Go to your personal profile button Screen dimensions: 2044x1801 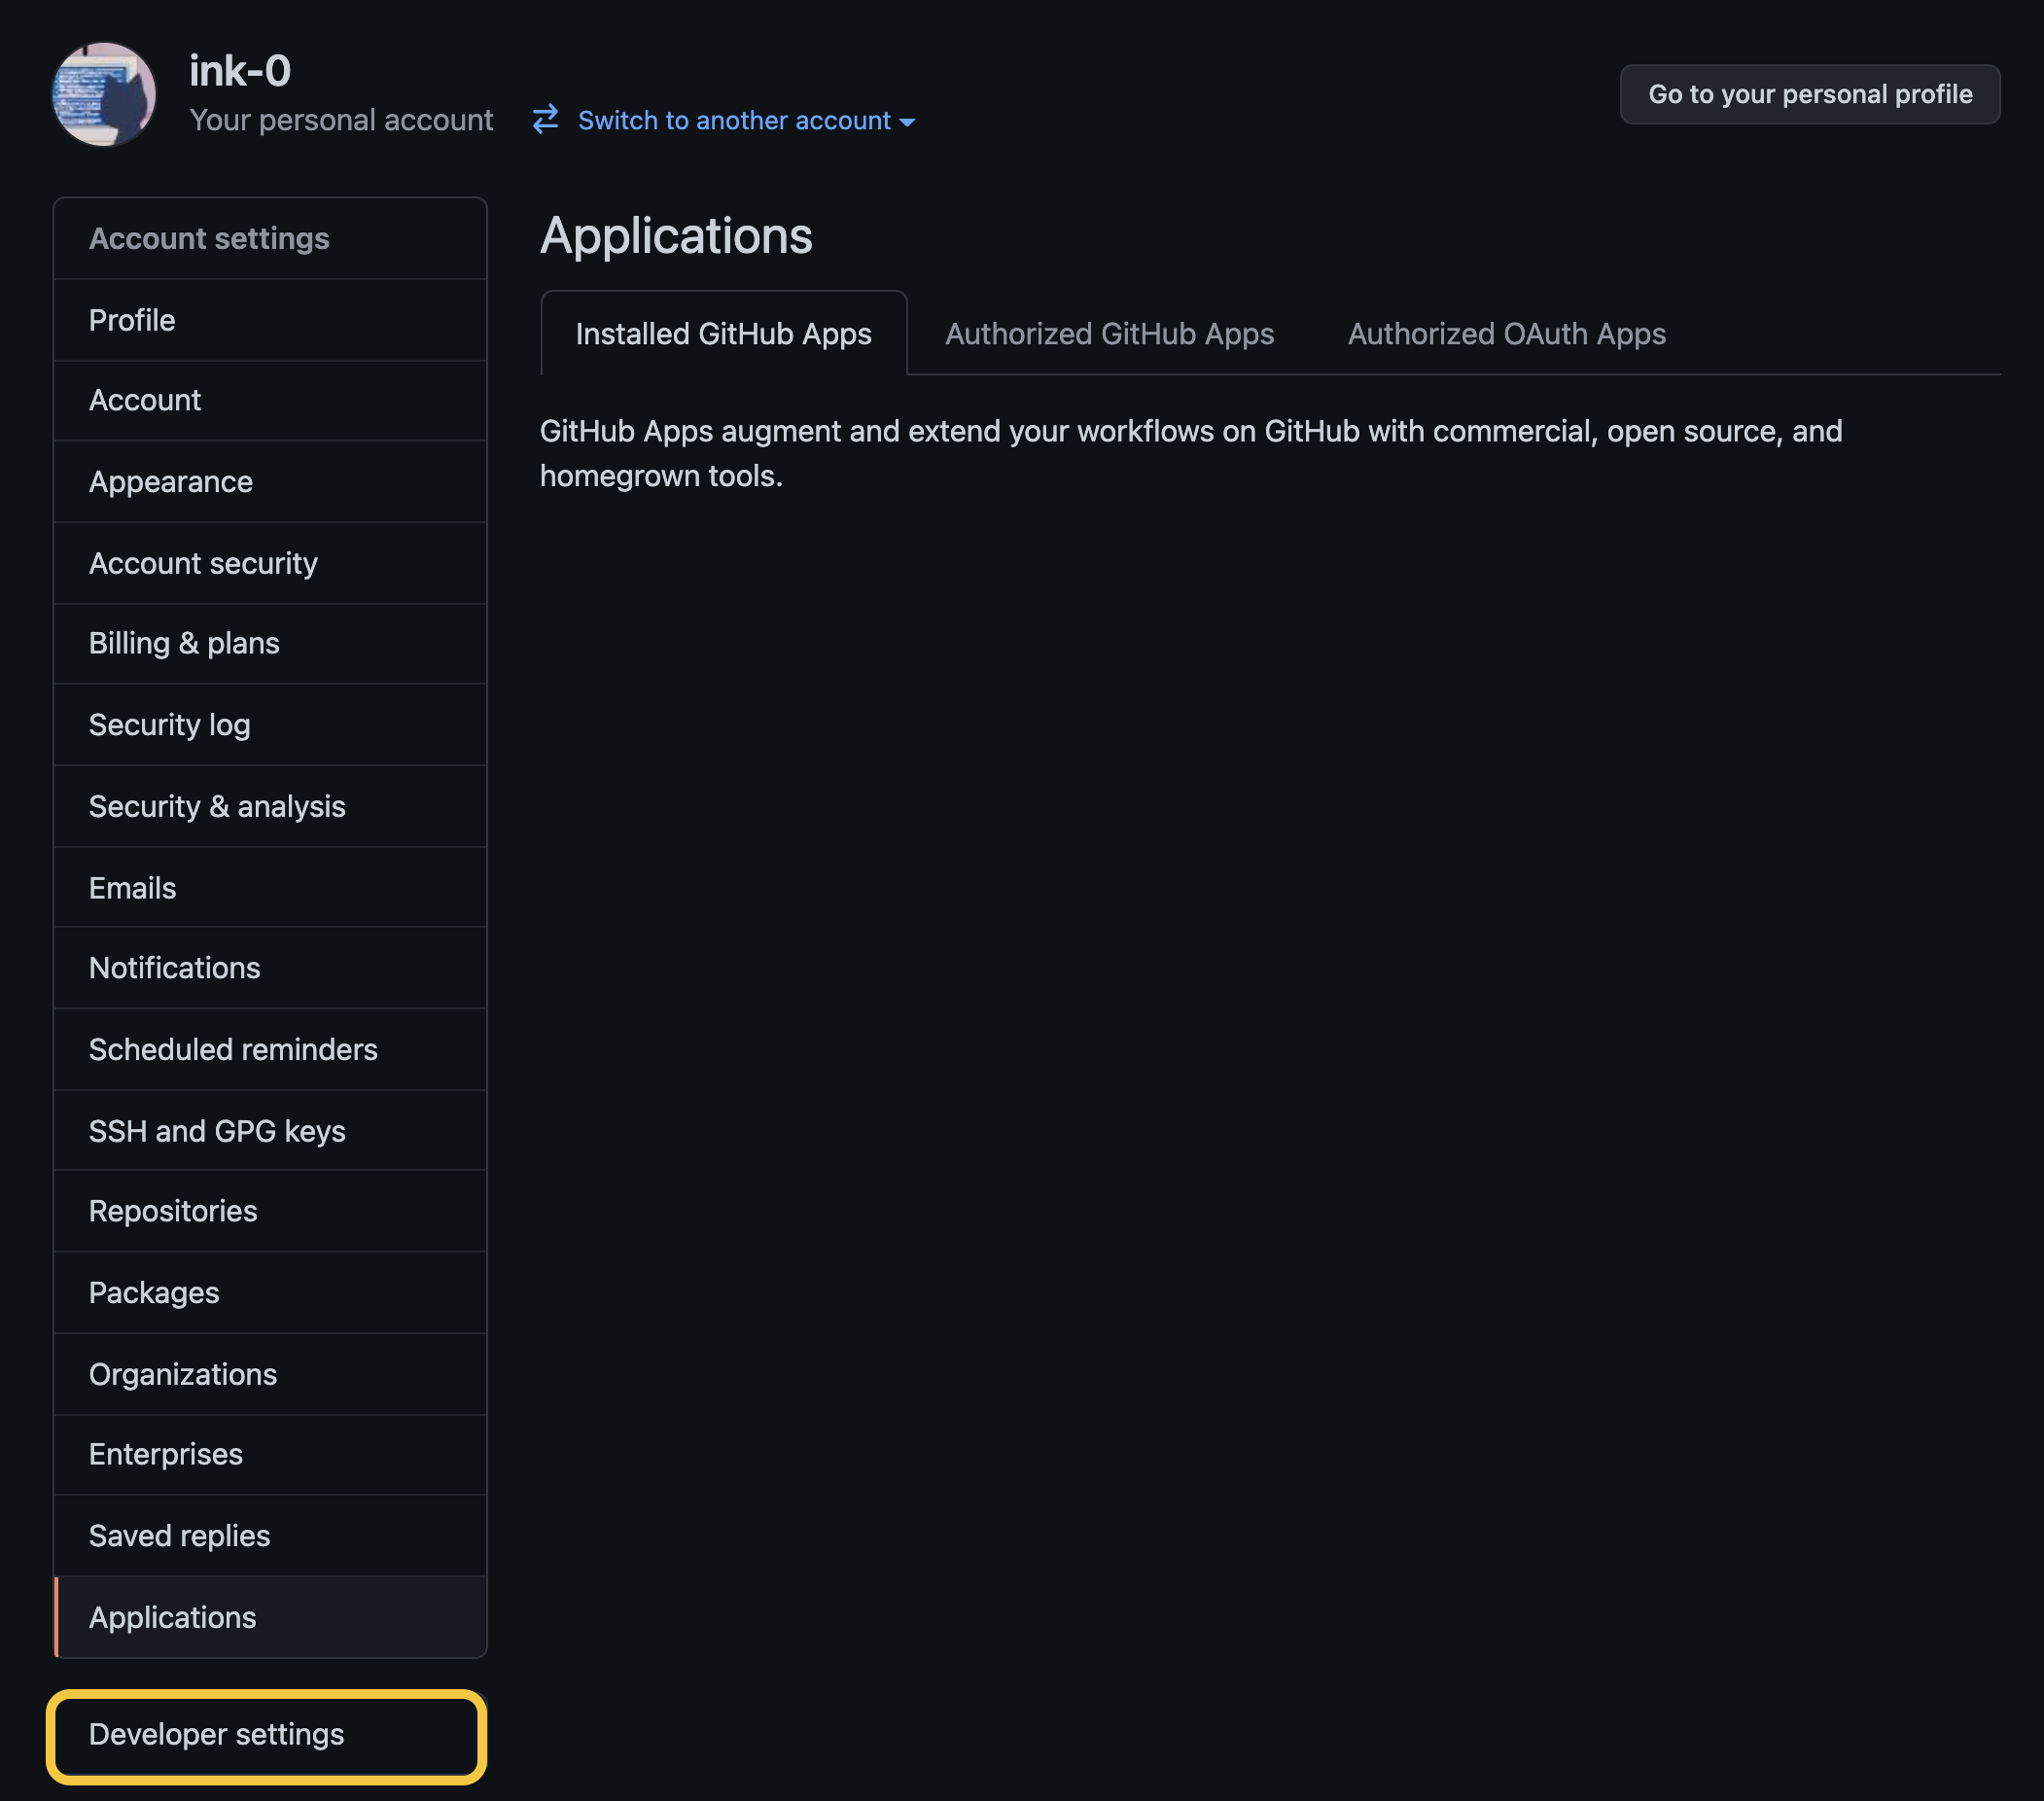coord(1809,94)
